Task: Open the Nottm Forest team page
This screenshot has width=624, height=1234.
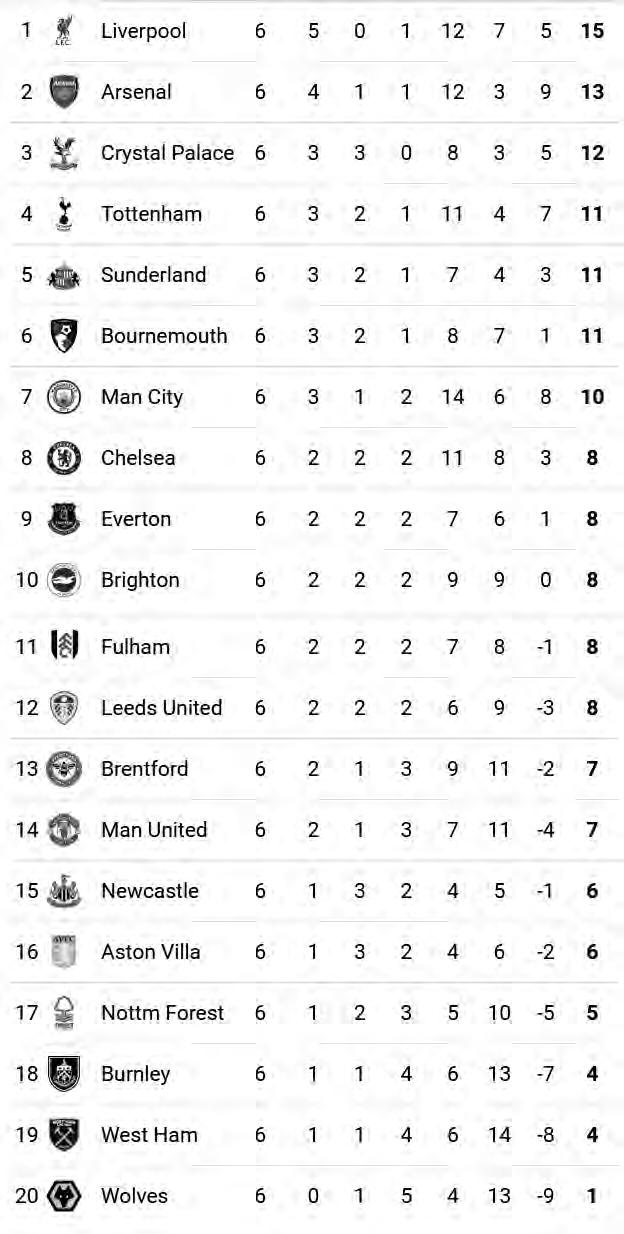Action: (162, 1013)
